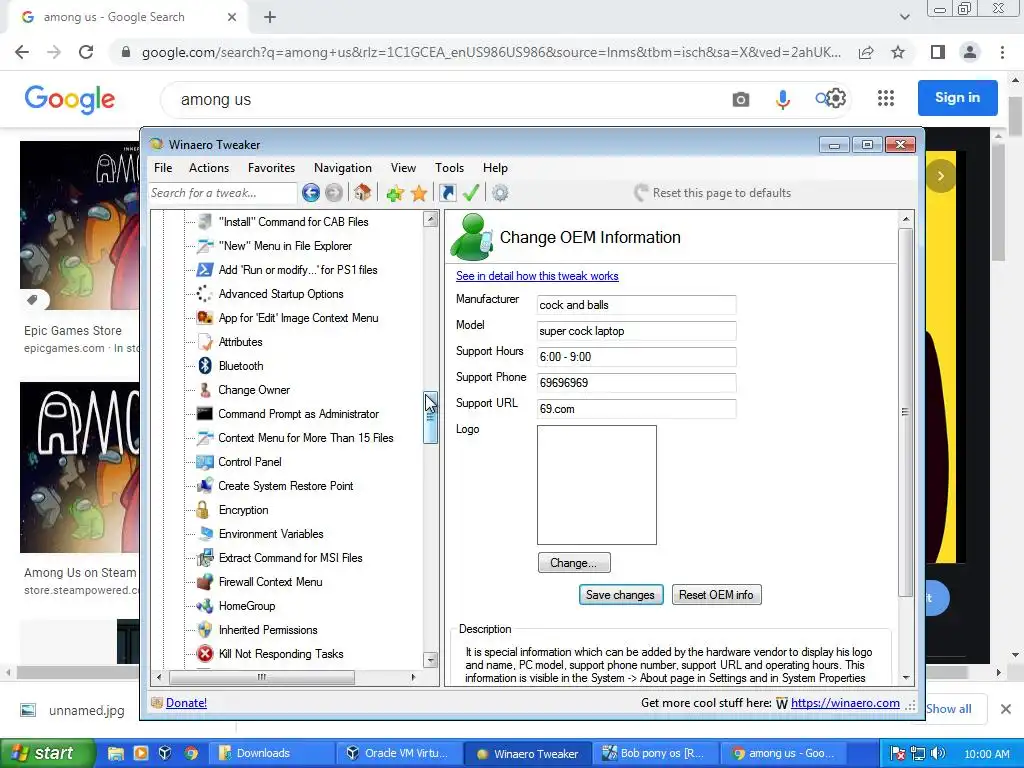Click the Support URL input field

tap(636, 409)
